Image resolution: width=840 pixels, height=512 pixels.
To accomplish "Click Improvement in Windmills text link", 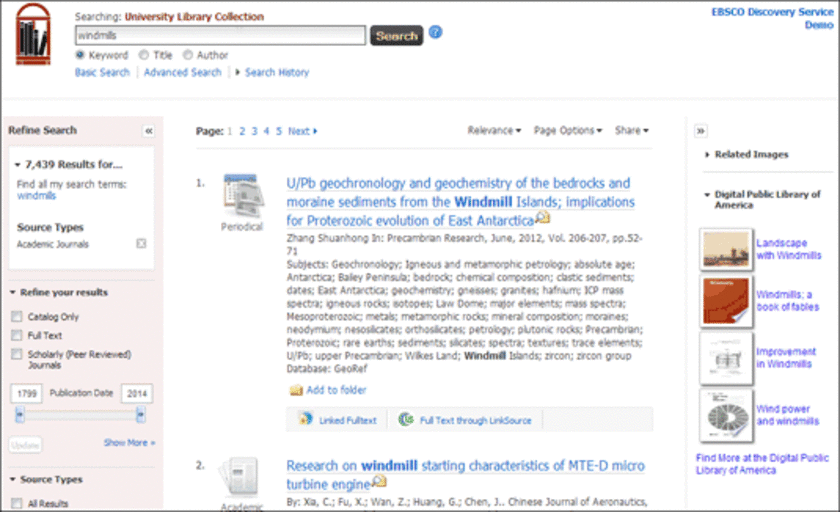I will coord(786,358).
